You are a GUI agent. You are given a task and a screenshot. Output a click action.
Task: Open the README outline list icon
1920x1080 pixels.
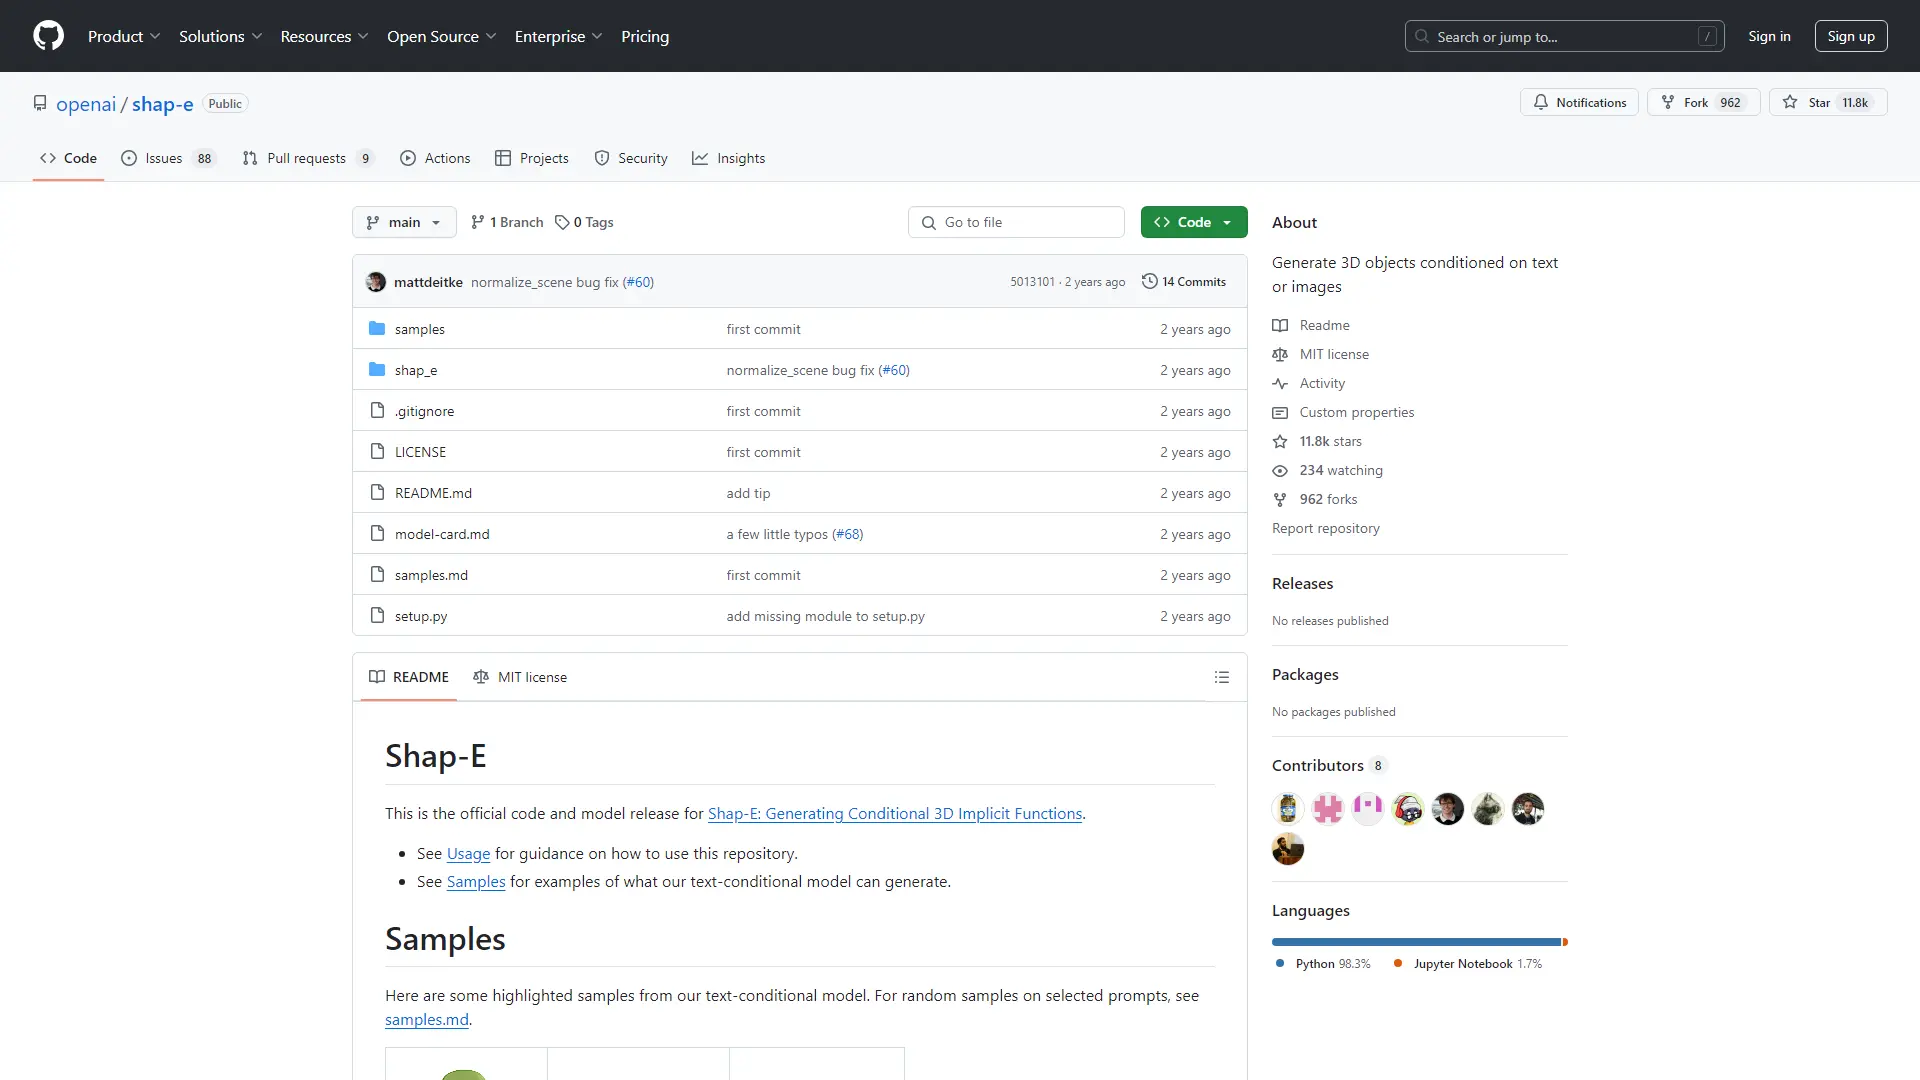pos(1221,677)
